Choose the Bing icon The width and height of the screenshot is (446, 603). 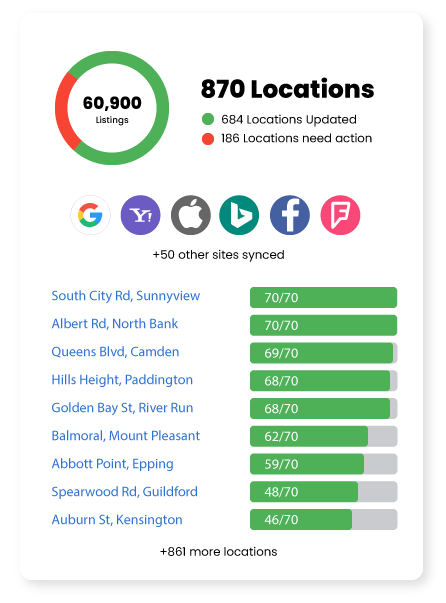click(x=239, y=215)
